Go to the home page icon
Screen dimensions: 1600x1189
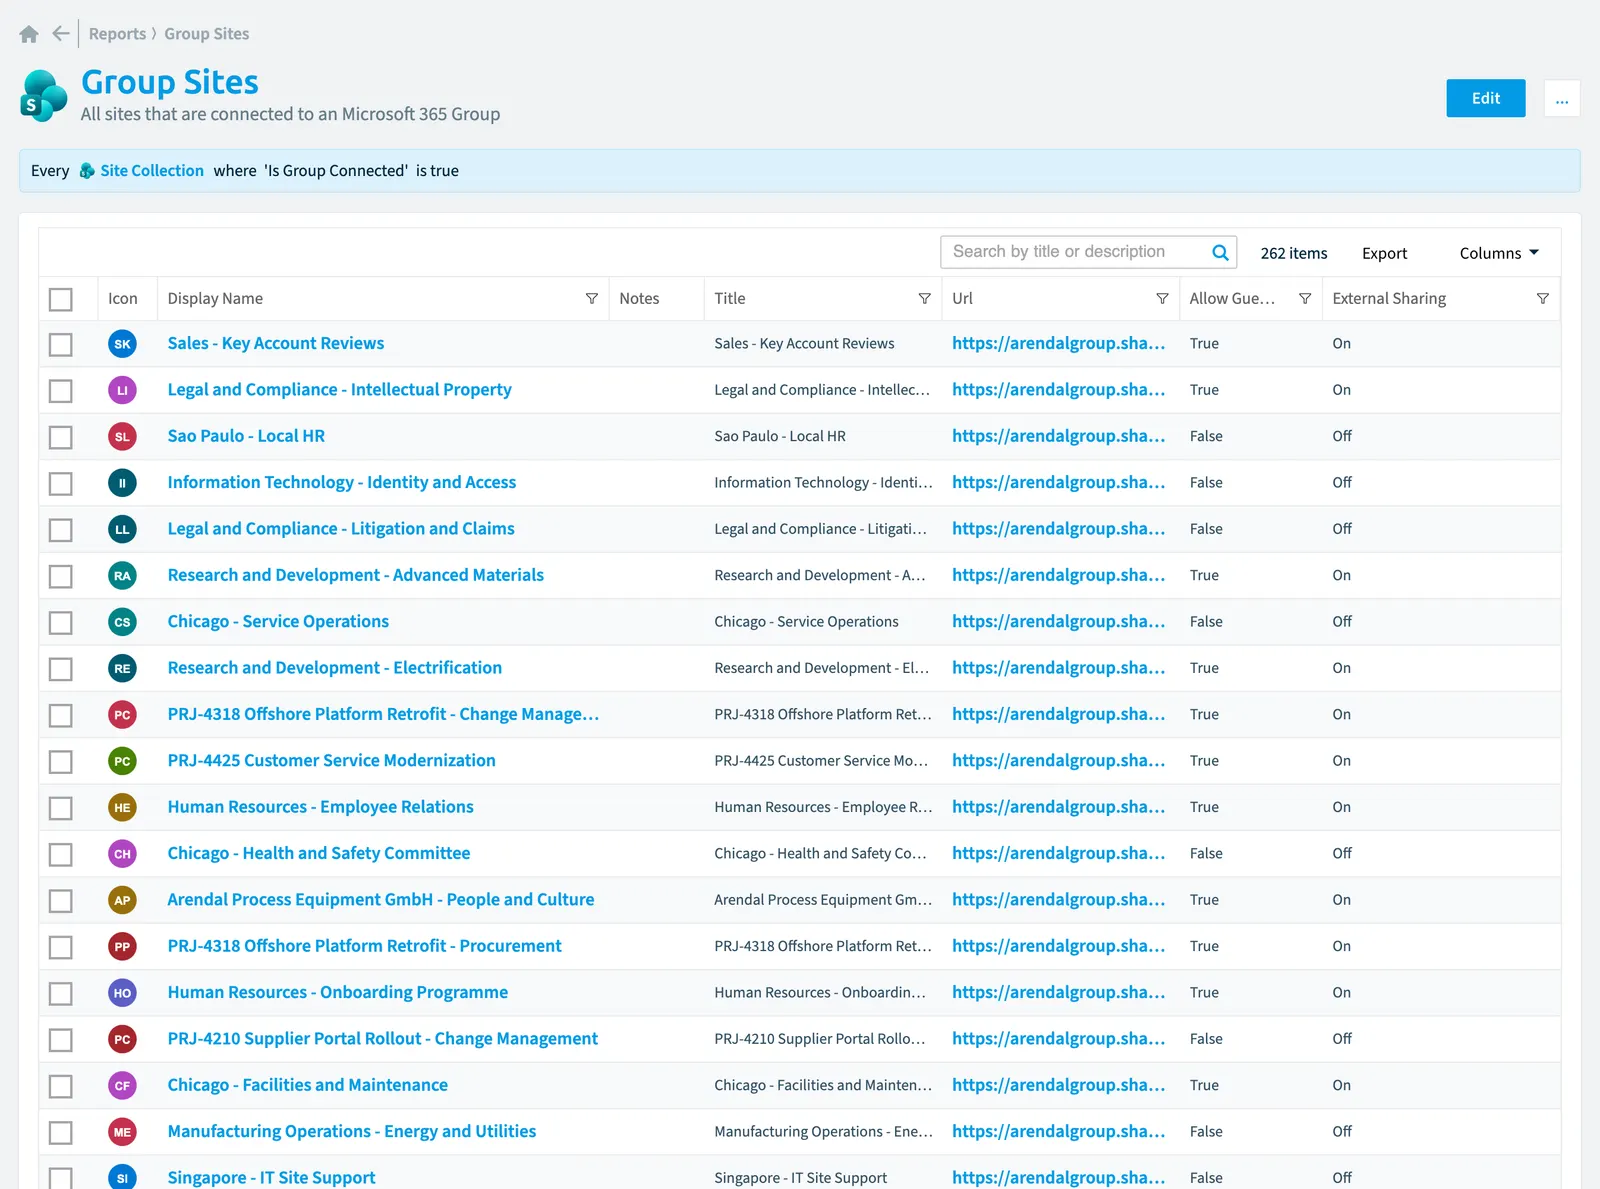29,34
